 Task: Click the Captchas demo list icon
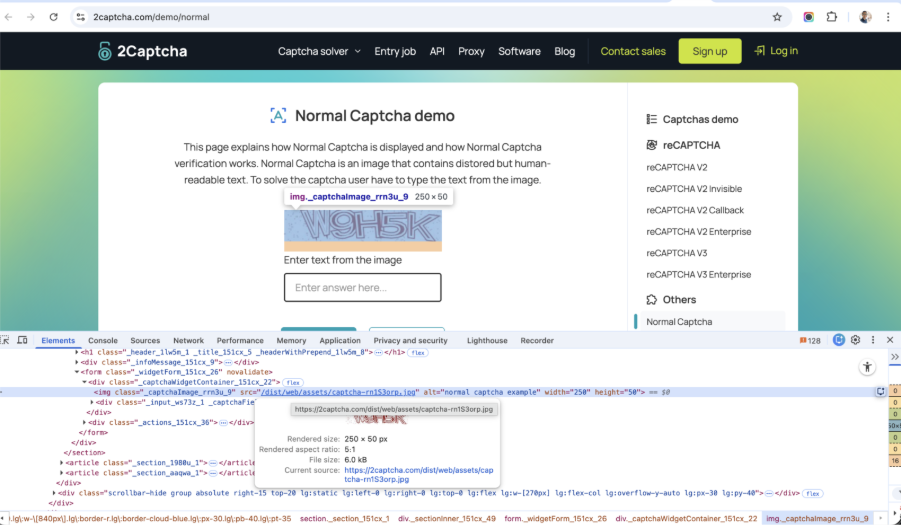tap(652, 119)
